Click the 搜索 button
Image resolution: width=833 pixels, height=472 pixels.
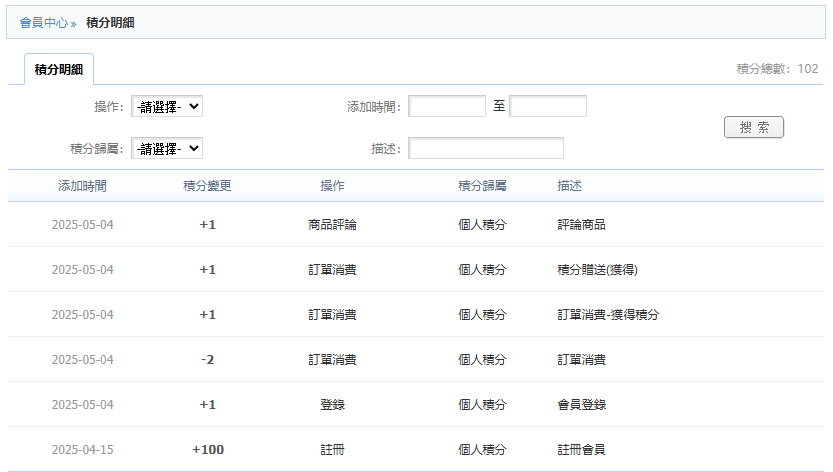(x=753, y=128)
